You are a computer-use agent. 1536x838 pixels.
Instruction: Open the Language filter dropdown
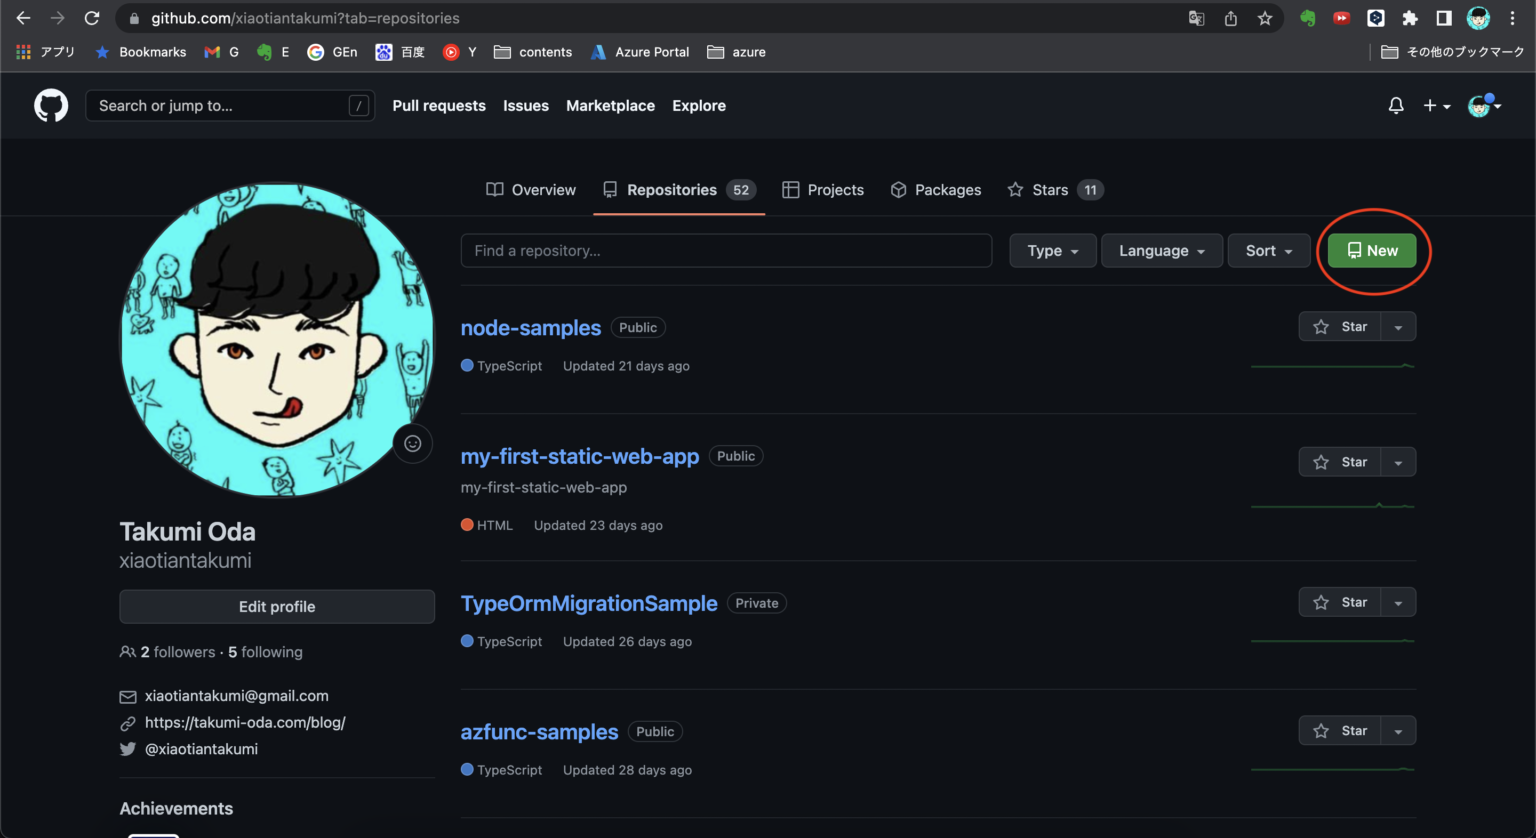click(x=1161, y=250)
